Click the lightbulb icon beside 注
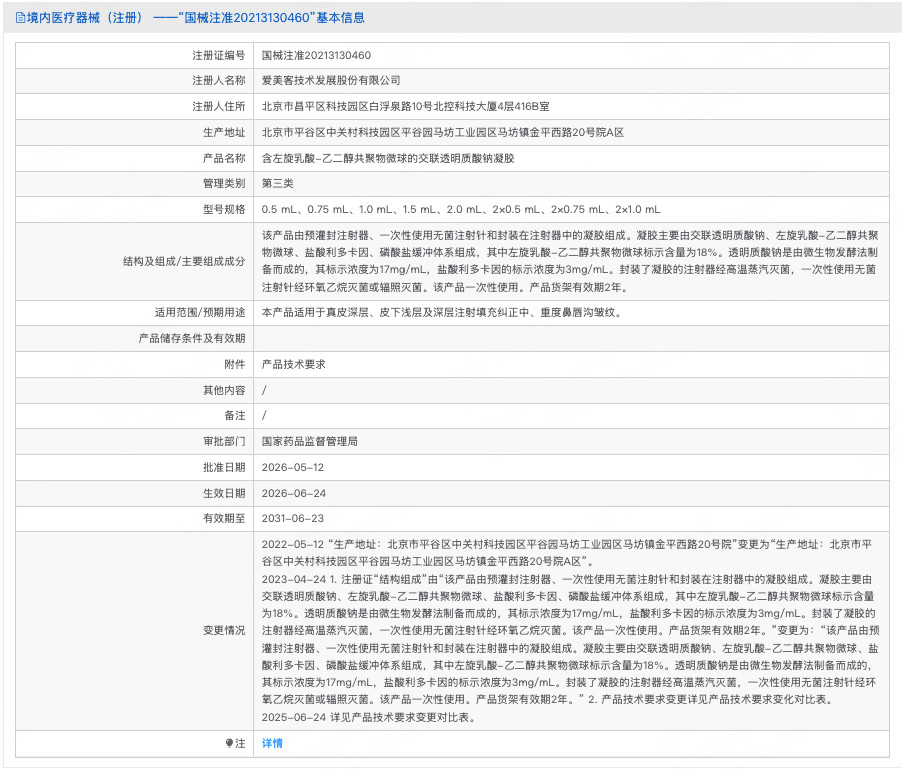This screenshot has height=770, width=902. click(x=230, y=744)
